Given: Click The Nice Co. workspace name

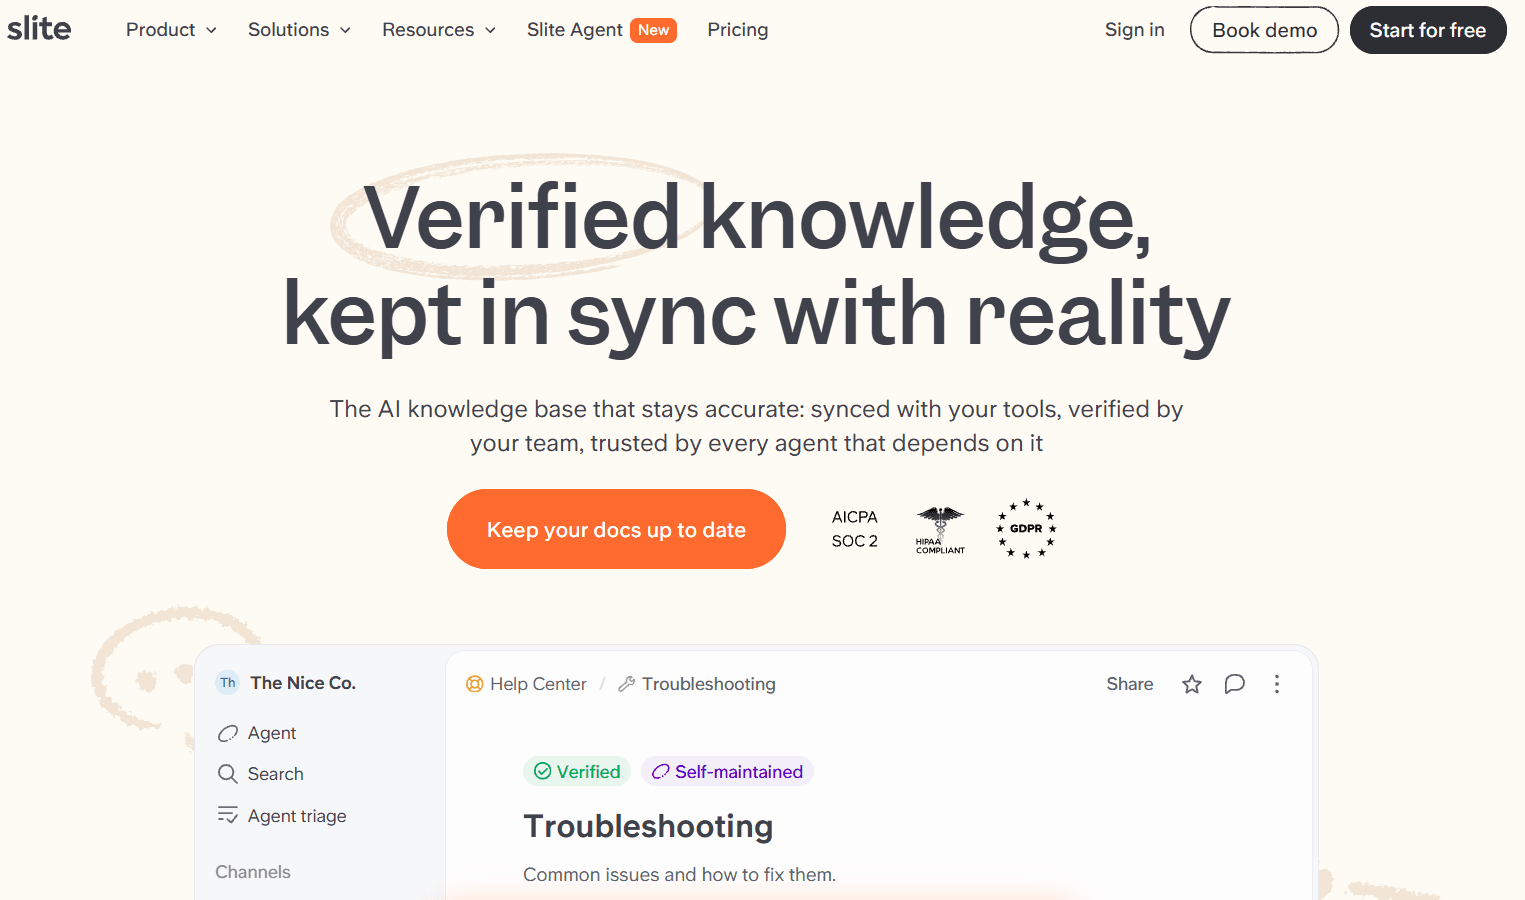Looking at the screenshot, I should click(x=303, y=683).
